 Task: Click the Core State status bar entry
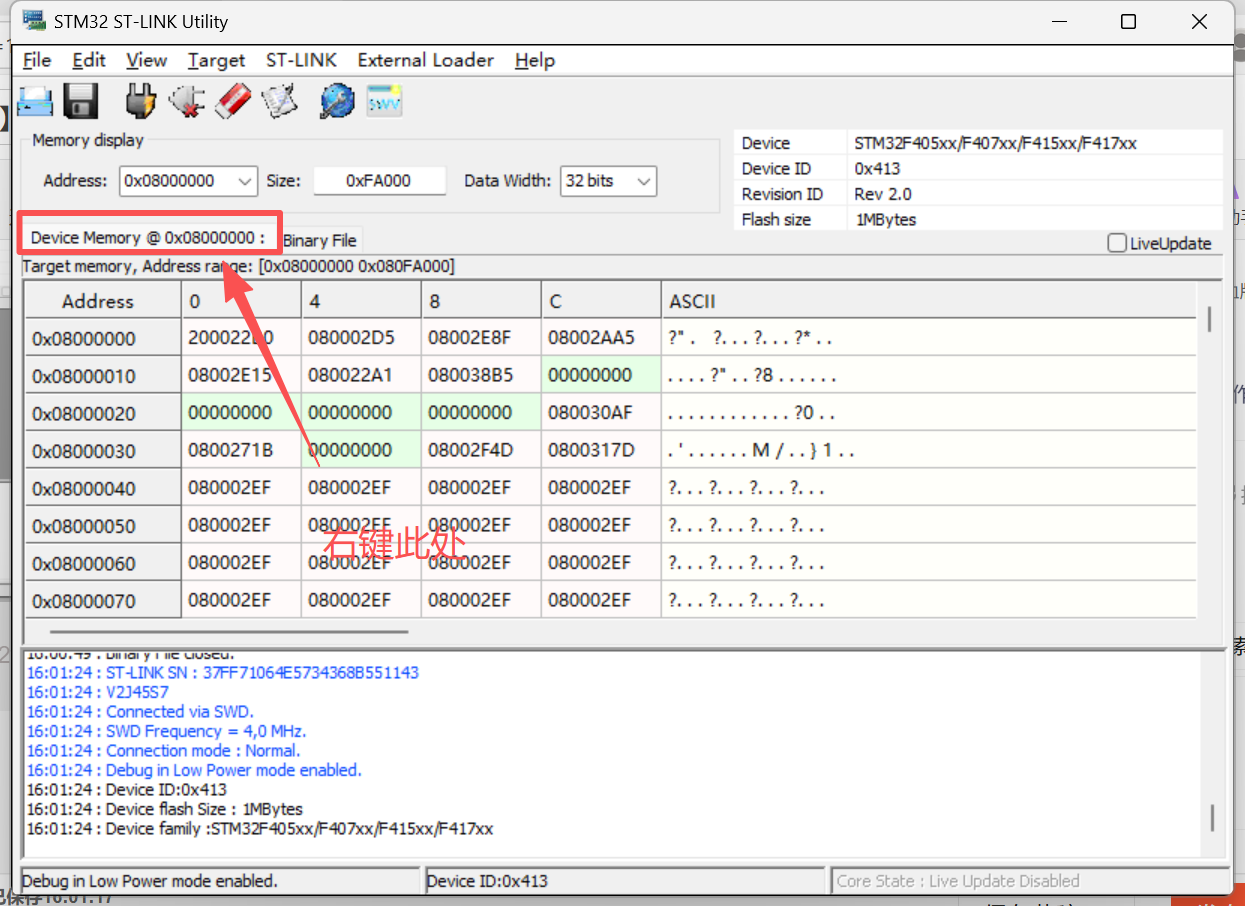[x=1030, y=881]
